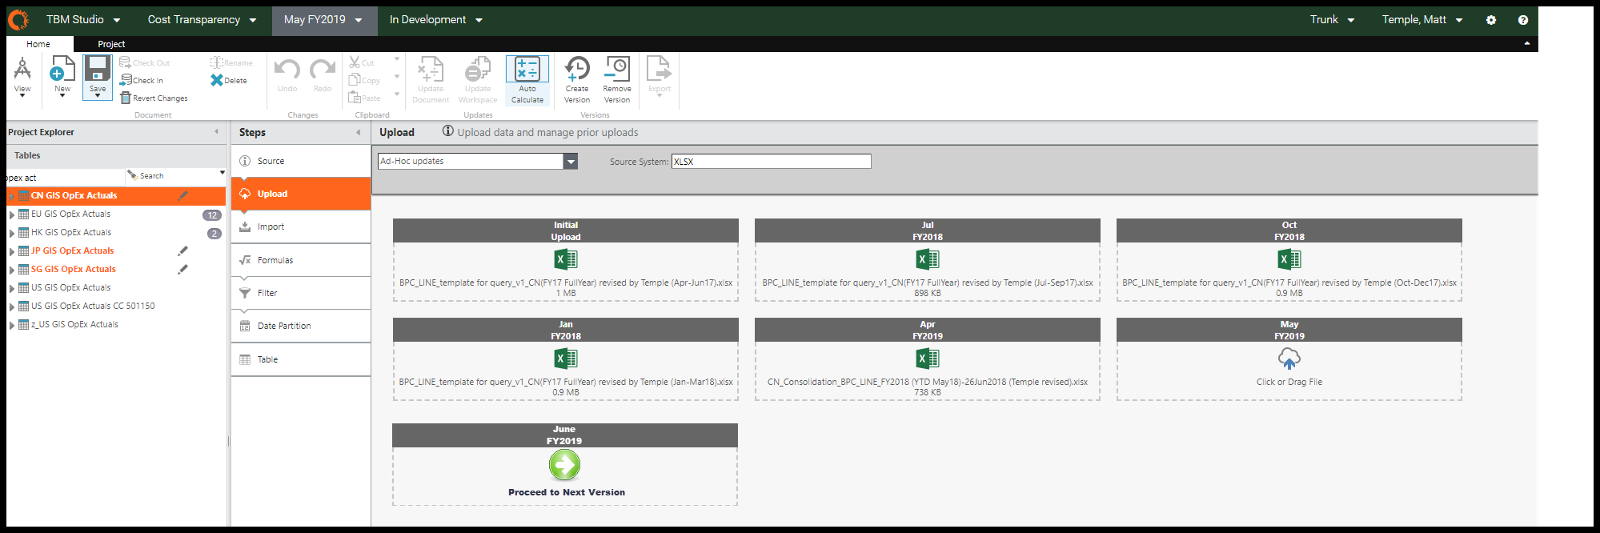1600x533 pixels.
Task: Go to the Filter step
Action: click(x=301, y=293)
